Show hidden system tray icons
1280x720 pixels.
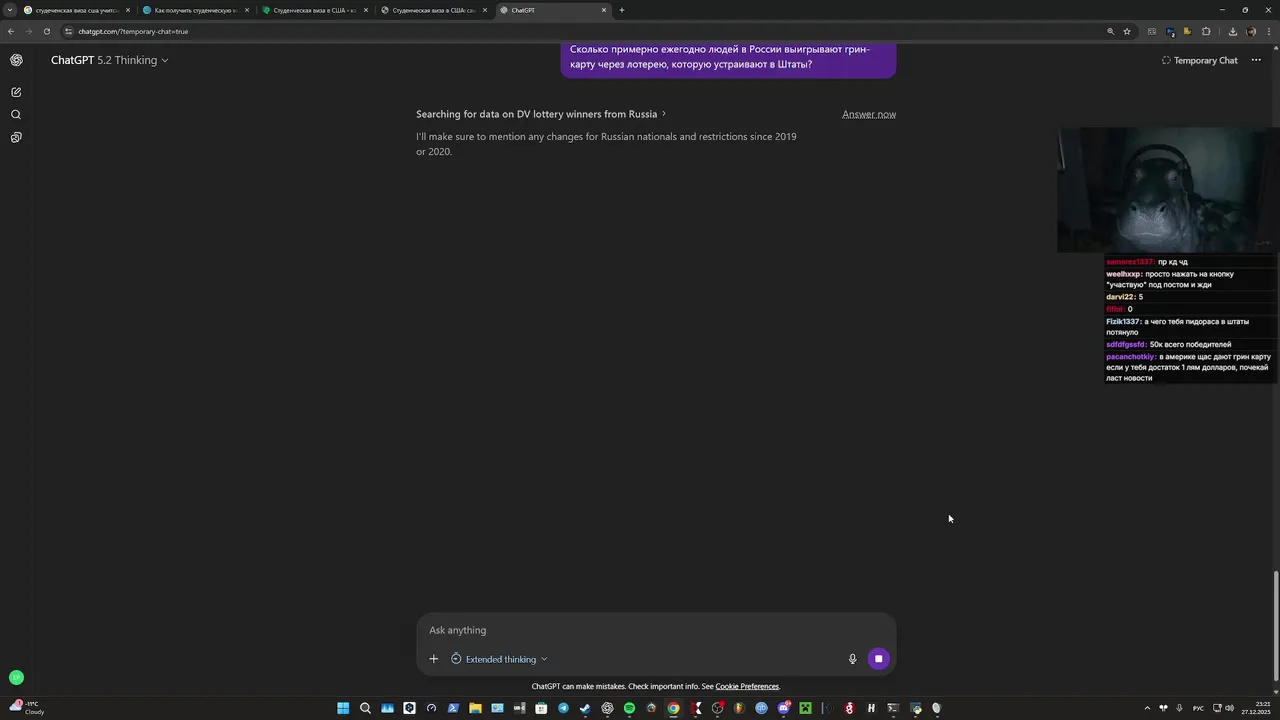point(1147,708)
